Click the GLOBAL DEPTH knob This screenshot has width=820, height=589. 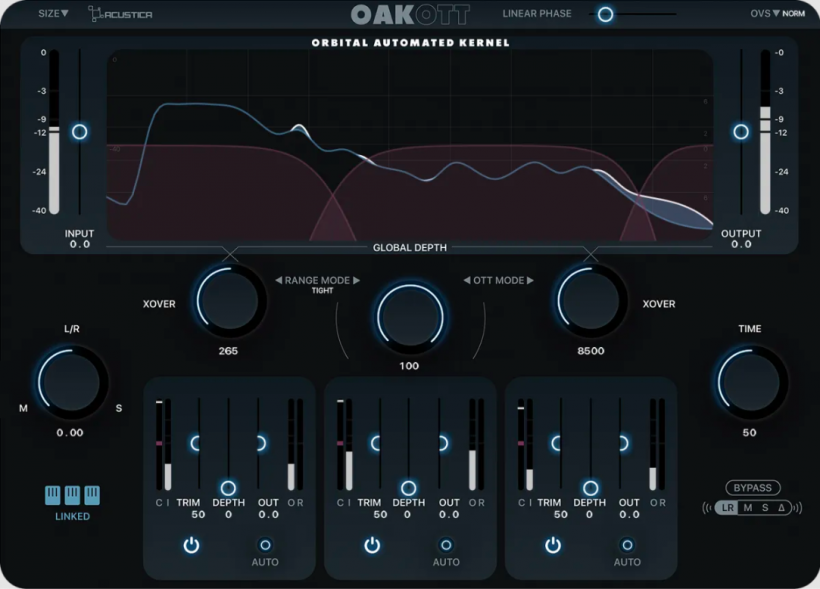pyautogui.click(x=410, y=318)
